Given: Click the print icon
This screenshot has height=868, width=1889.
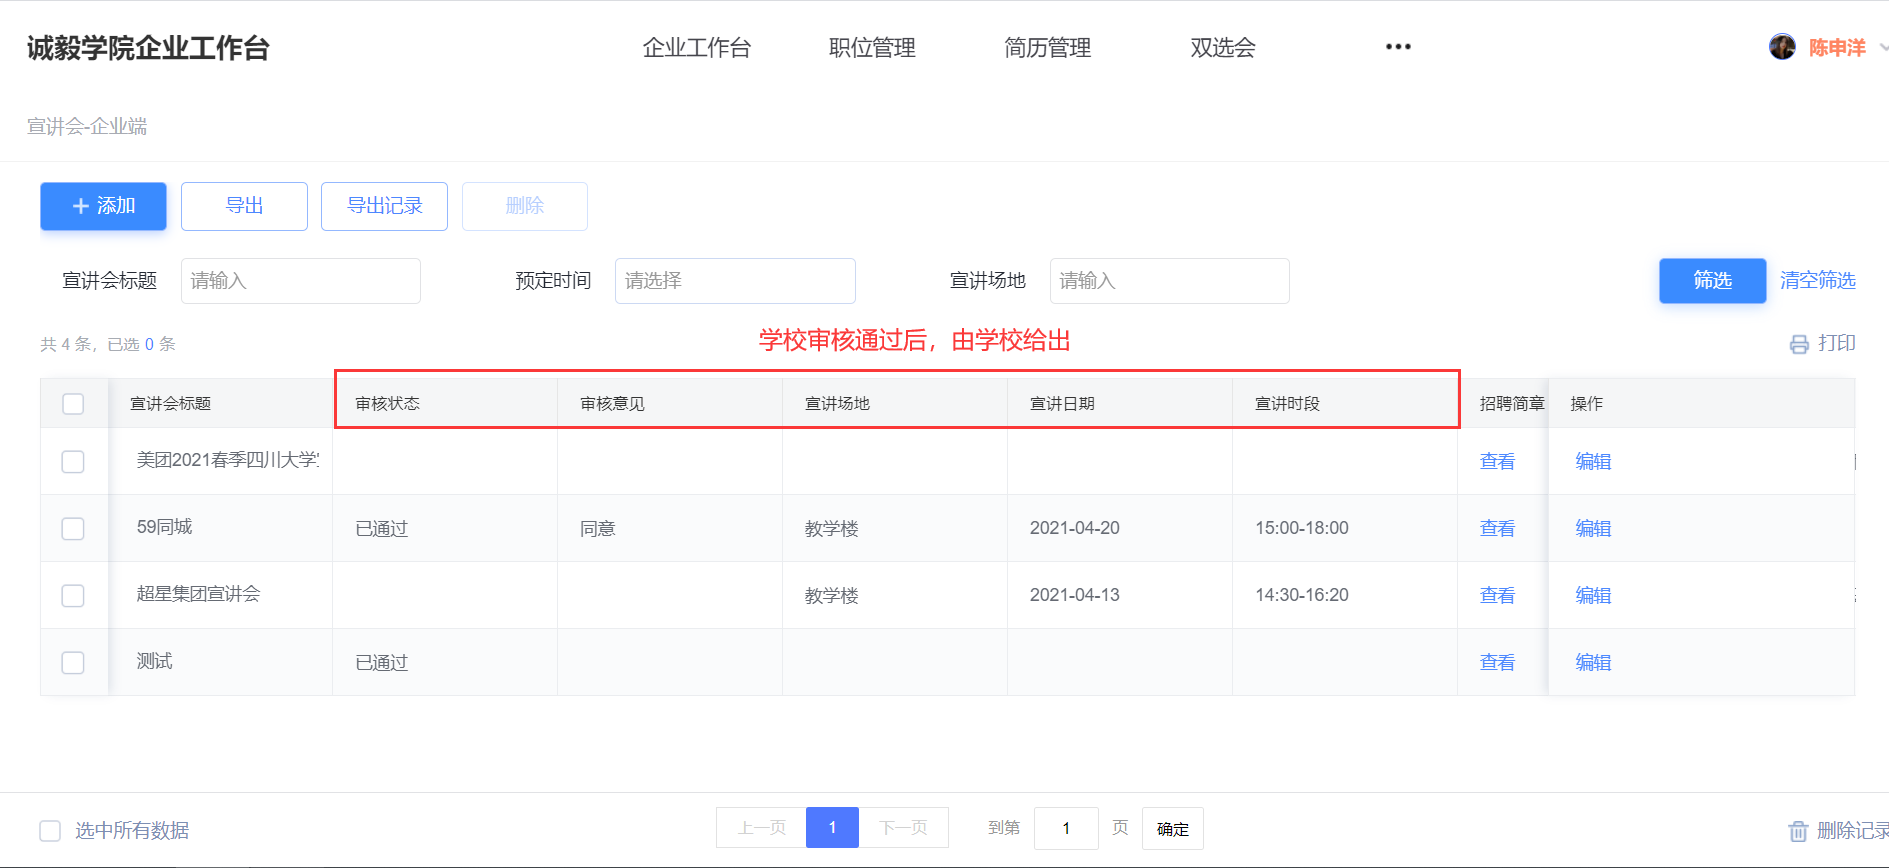Looking at the screenshot, I should coord(1799,344).
